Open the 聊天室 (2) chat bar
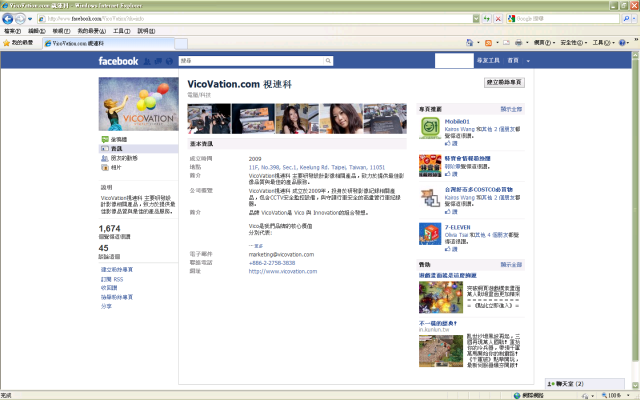 coord(585,384)
